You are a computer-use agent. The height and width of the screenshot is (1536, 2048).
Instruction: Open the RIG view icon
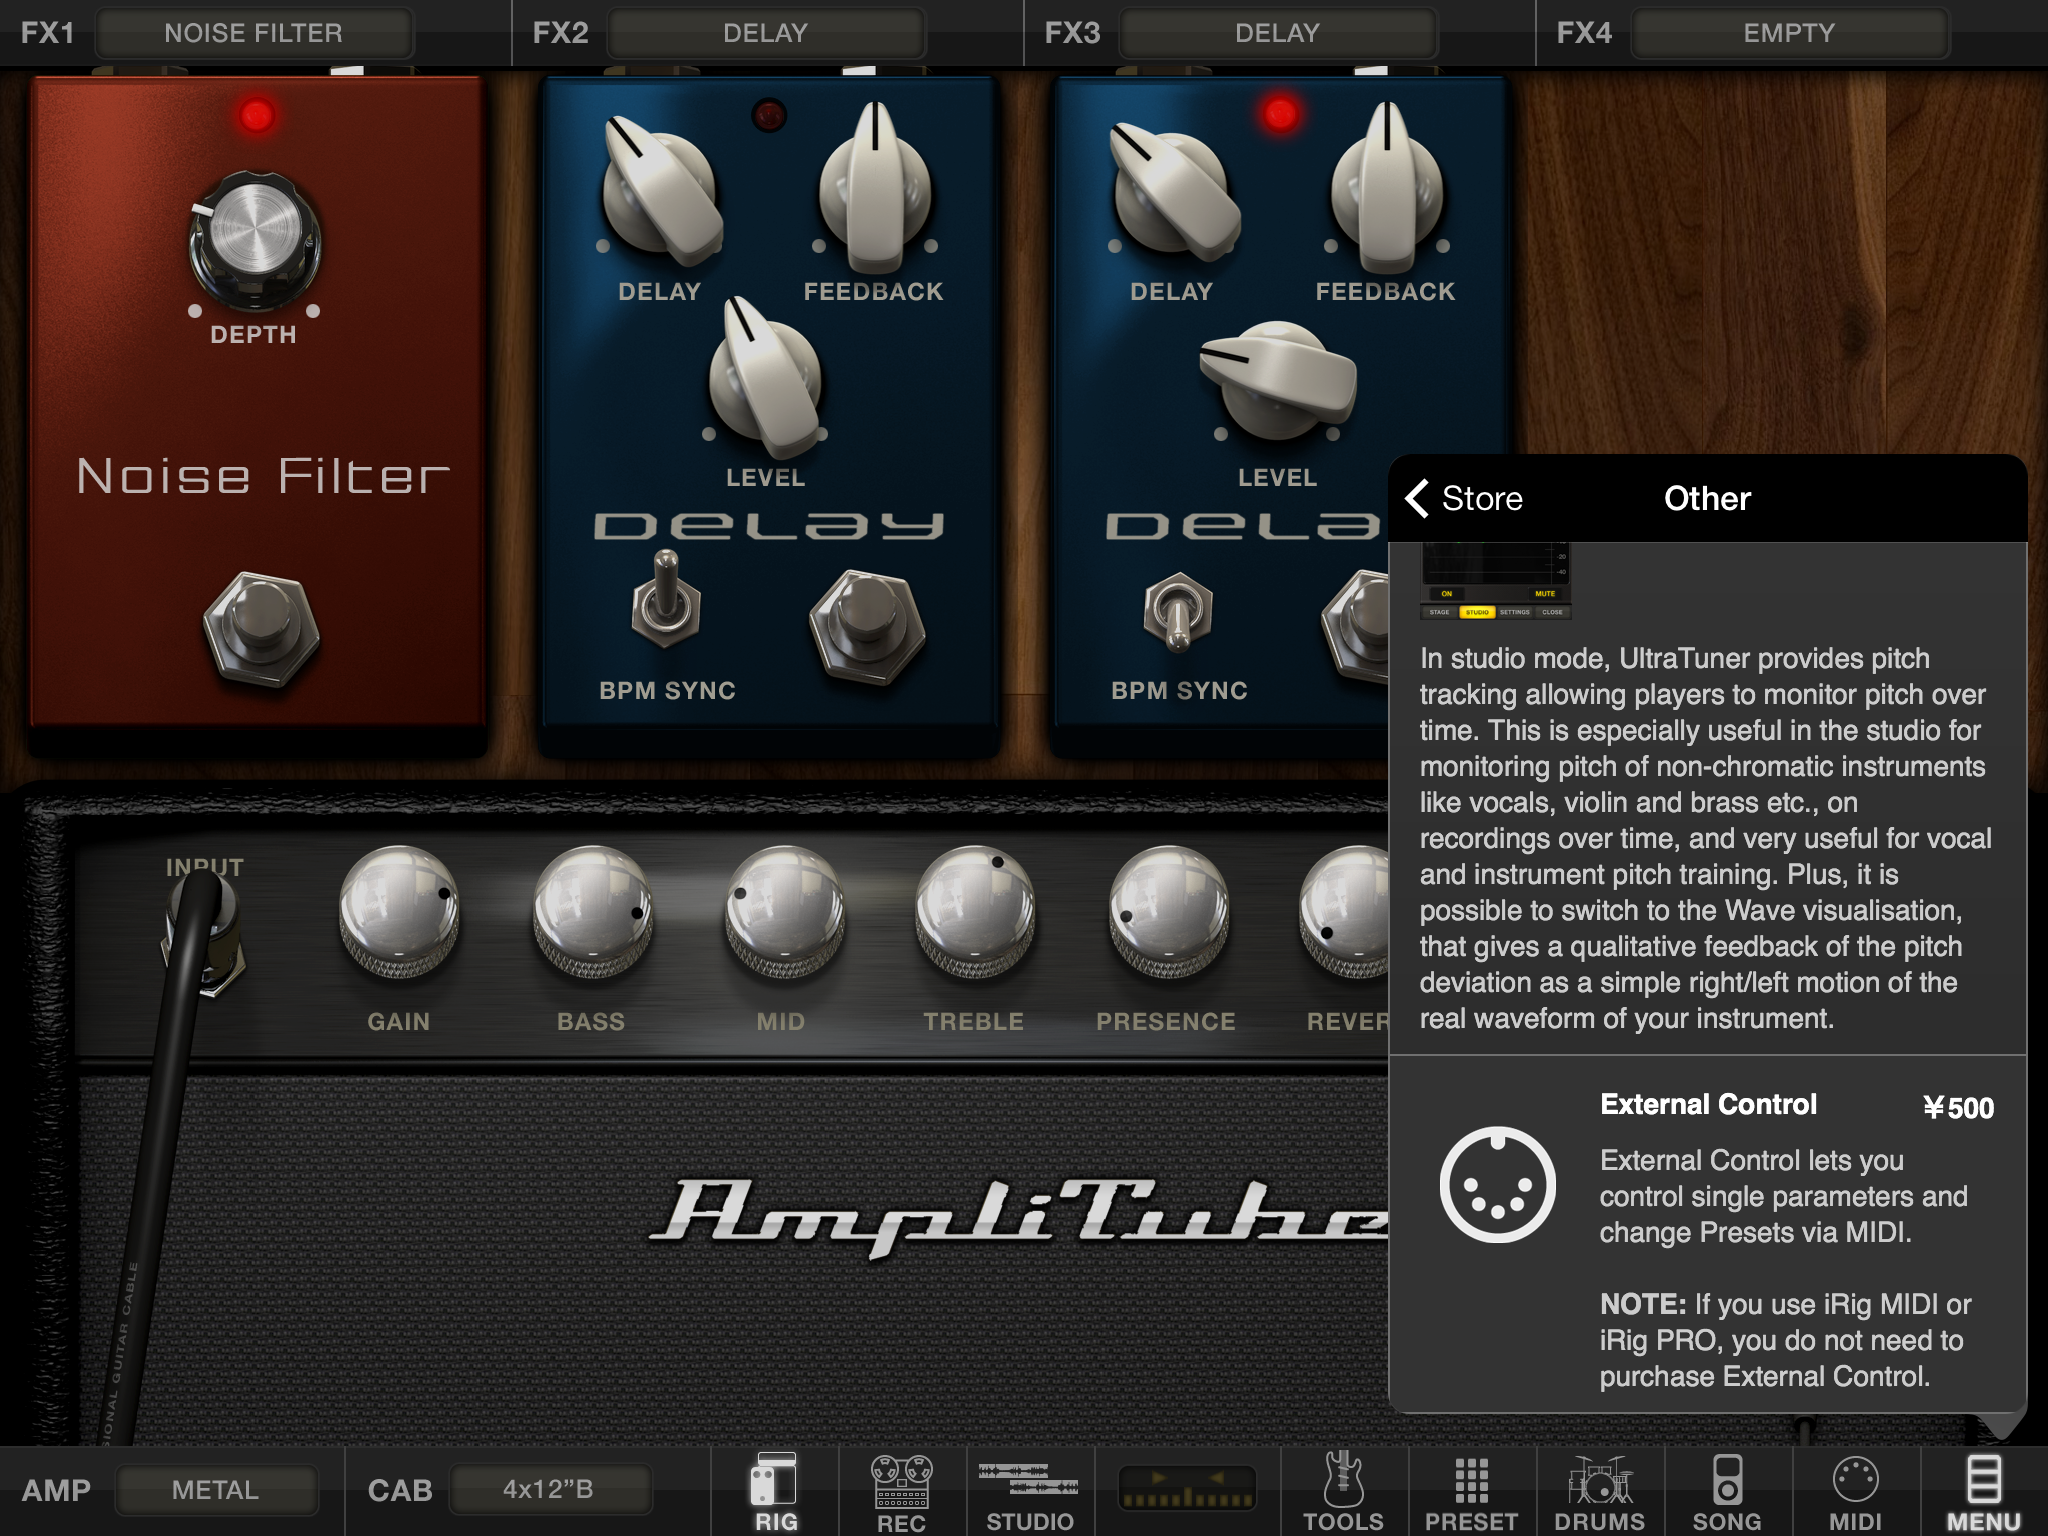pyautogui.click(x=776, y=1491)
